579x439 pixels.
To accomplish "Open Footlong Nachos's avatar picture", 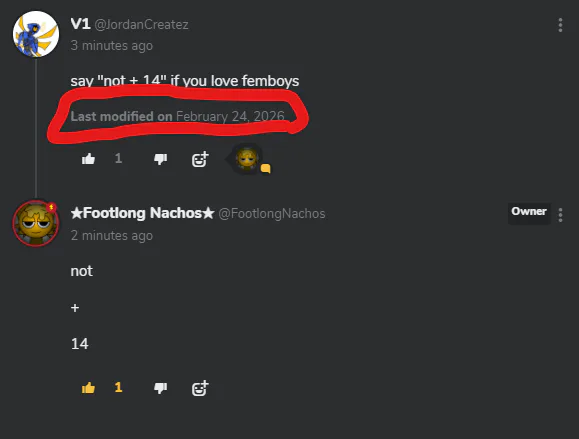I will click(x=36, y=223).
